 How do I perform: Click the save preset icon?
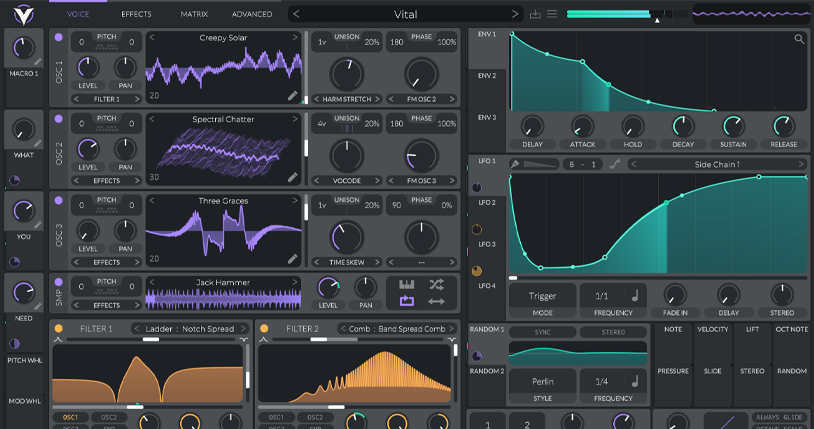(x=535, y=14)
